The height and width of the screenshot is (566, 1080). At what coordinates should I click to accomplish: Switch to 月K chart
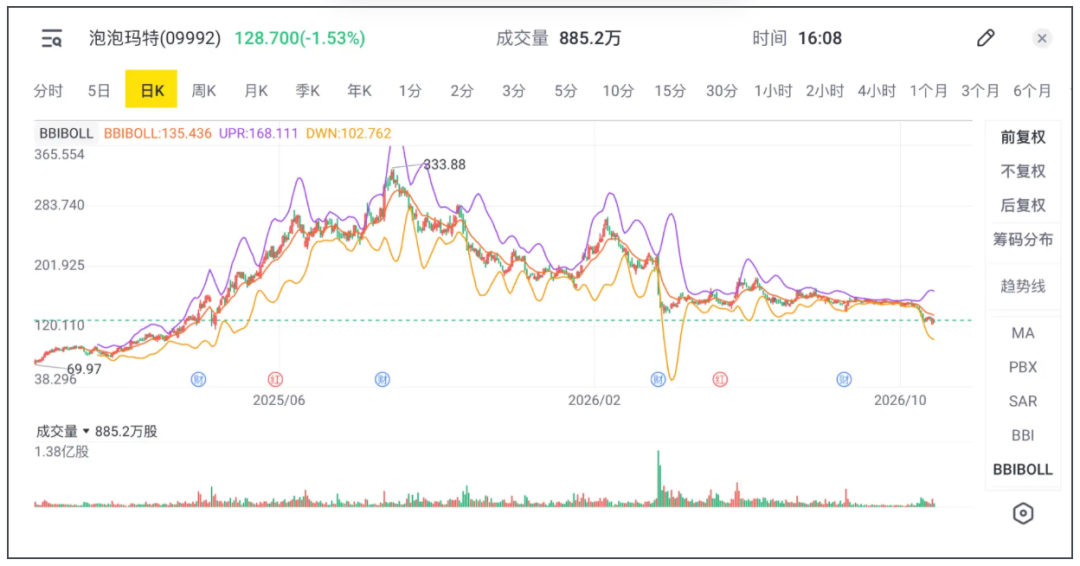coord(256,90)
